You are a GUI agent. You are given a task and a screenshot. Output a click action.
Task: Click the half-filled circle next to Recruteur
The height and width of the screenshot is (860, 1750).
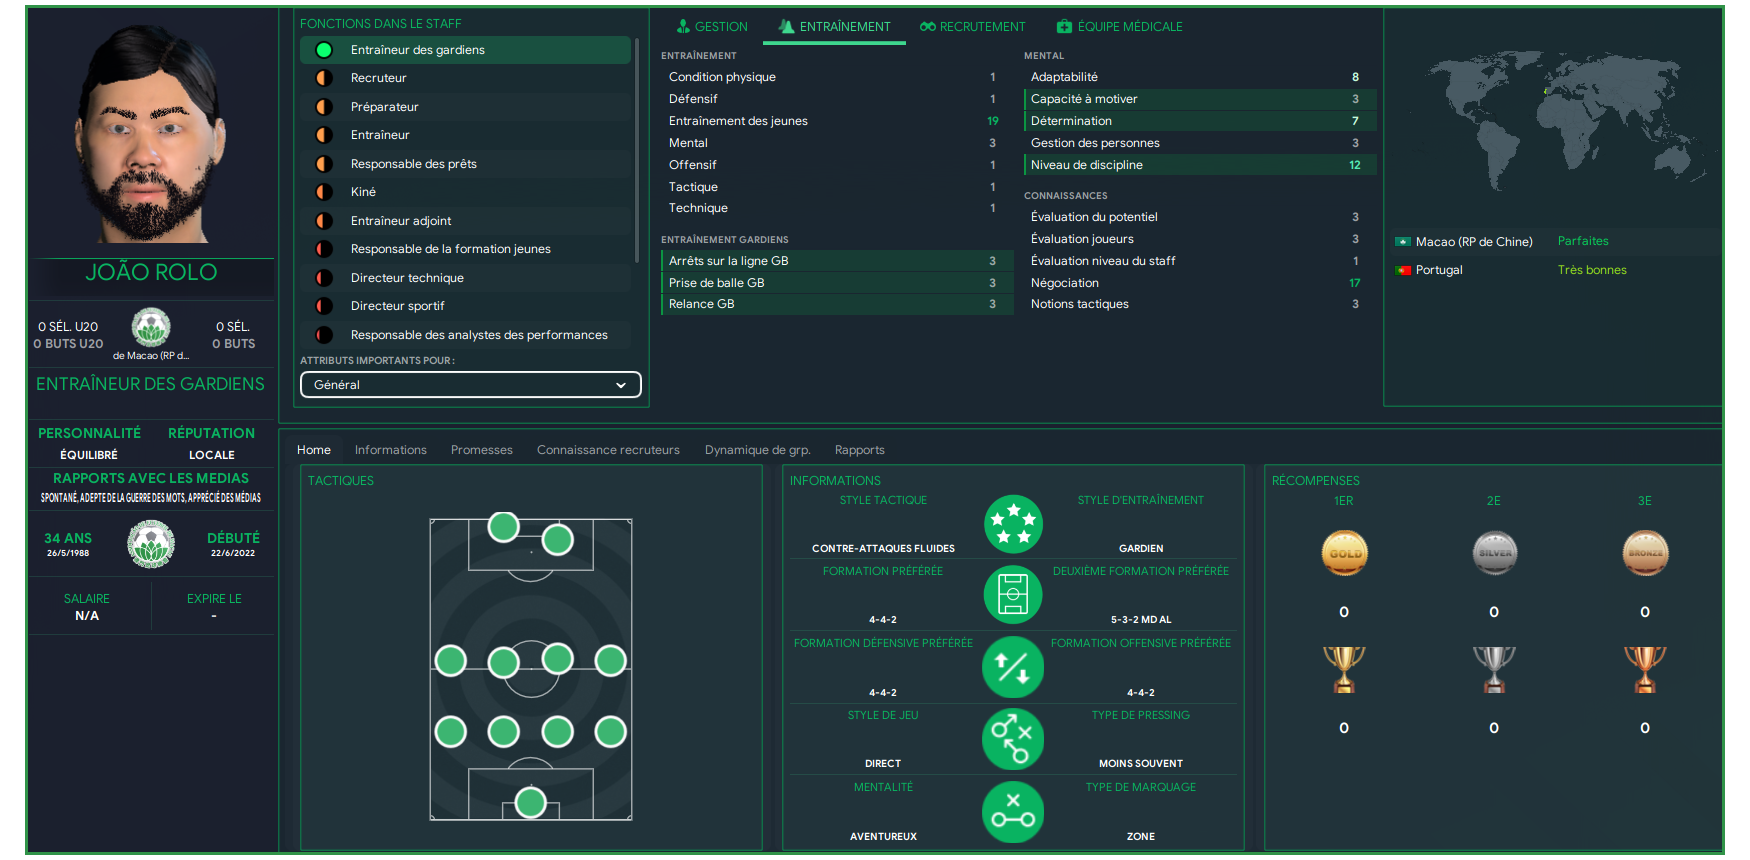[324, 78]
